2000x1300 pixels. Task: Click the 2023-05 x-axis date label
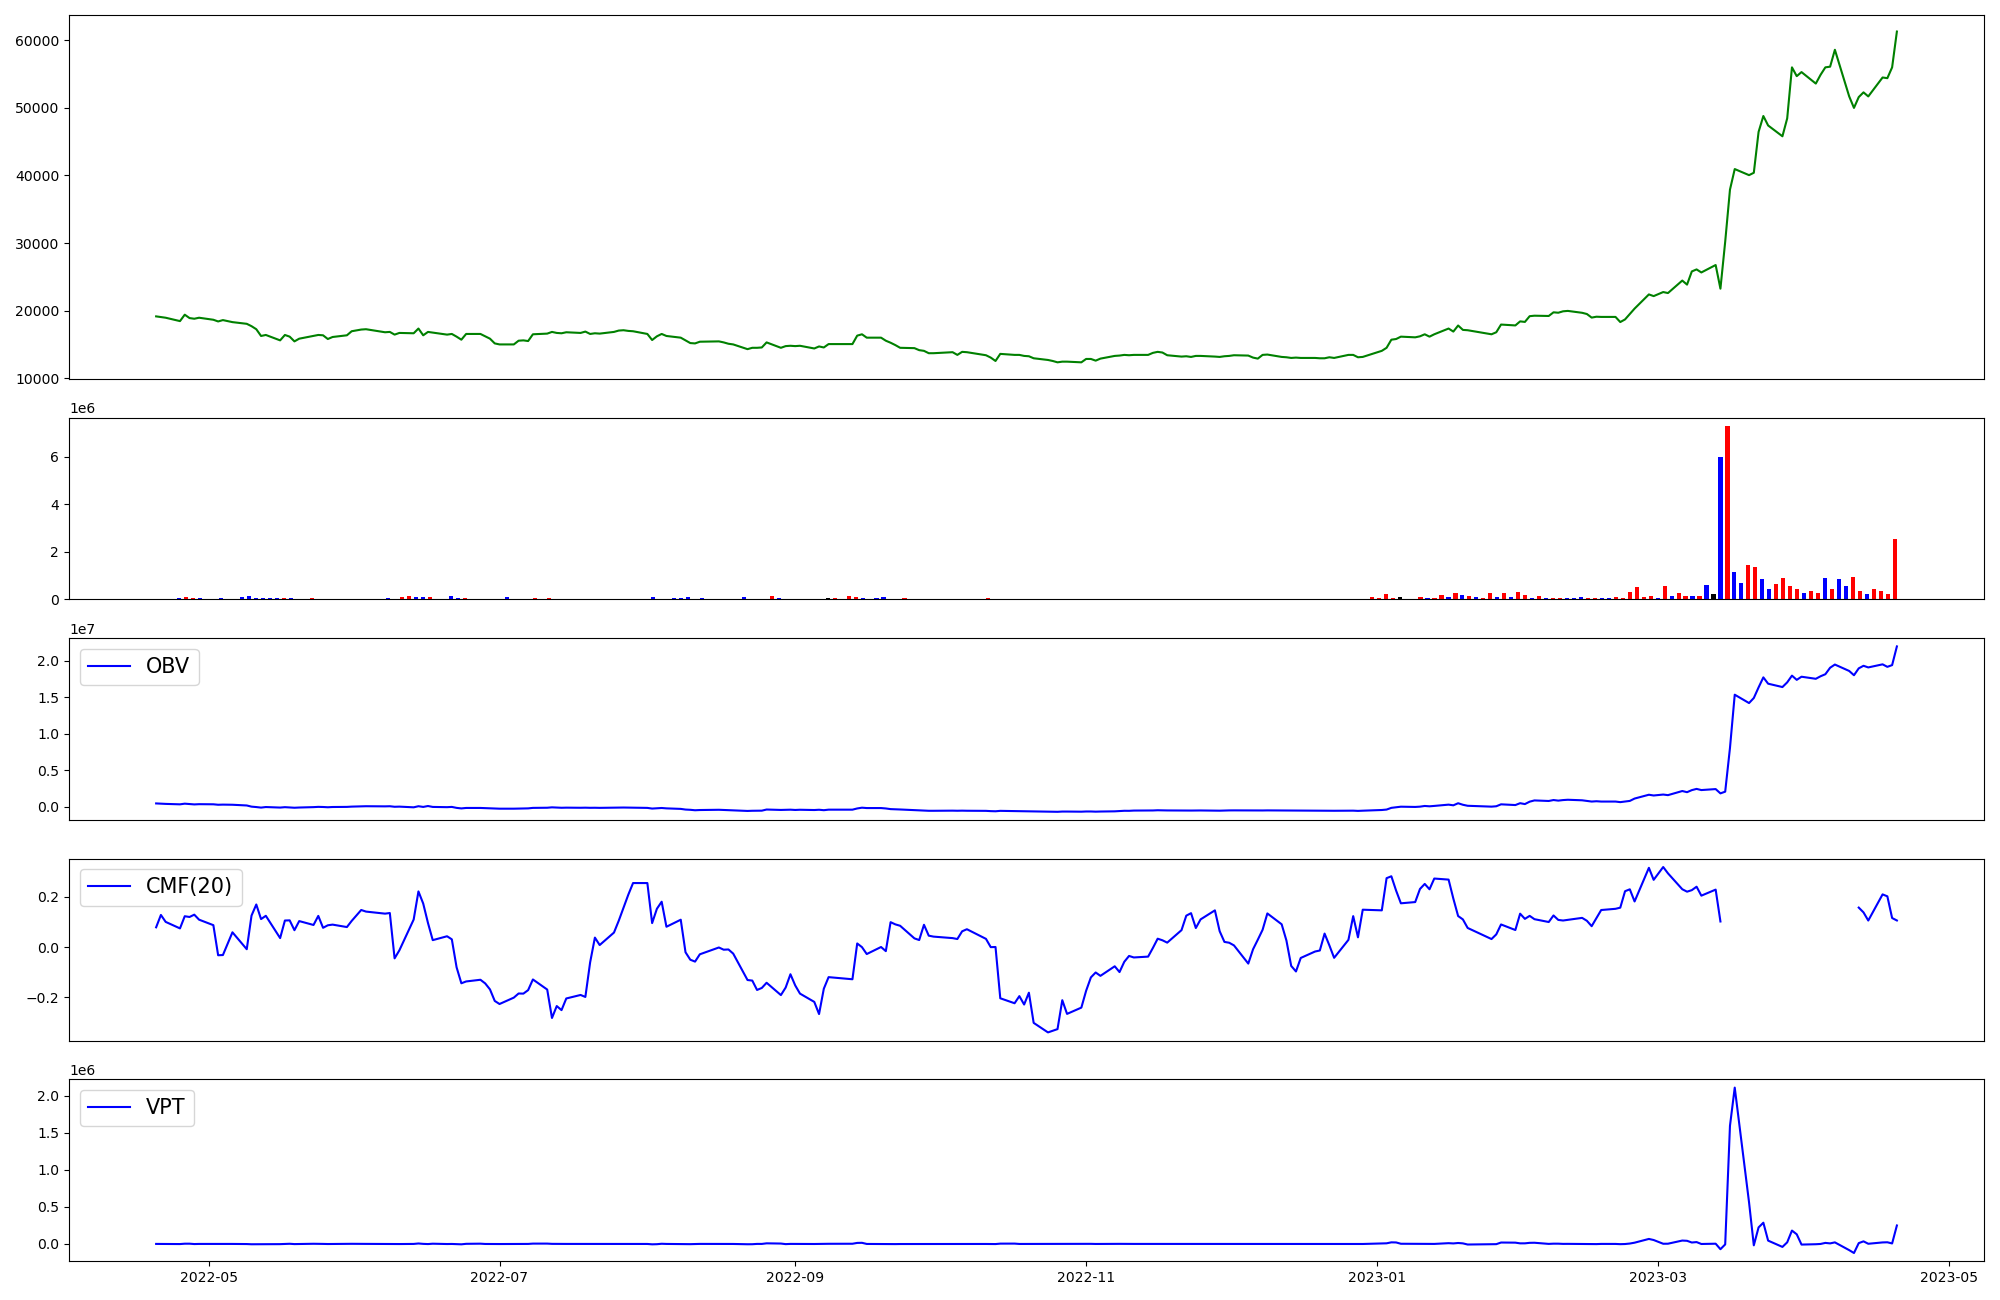[x=1949, y=1277]
